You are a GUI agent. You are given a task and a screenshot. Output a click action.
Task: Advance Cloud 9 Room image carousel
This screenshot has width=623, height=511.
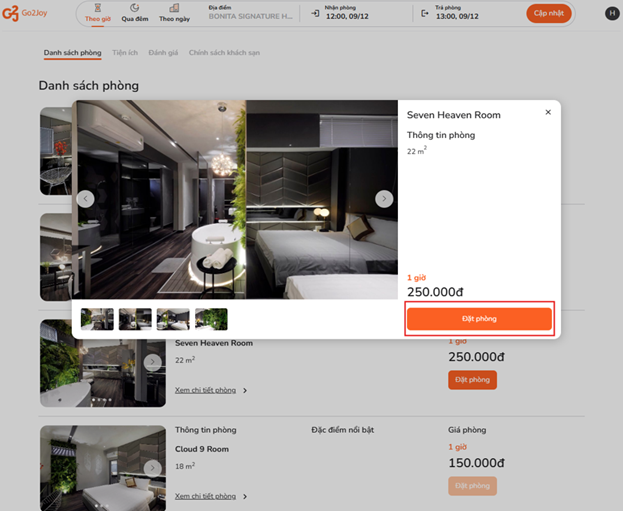[153, 468]
